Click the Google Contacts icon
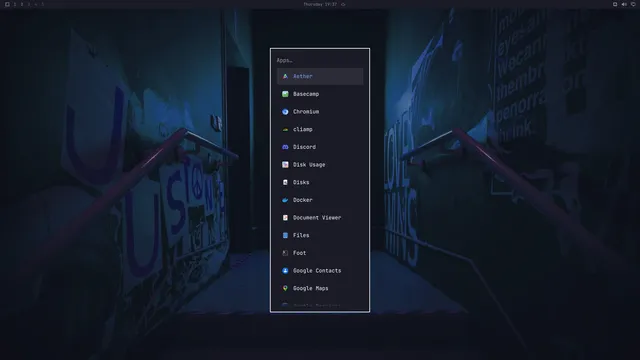Viewport: 640px width, 360px height. [285, 271]
